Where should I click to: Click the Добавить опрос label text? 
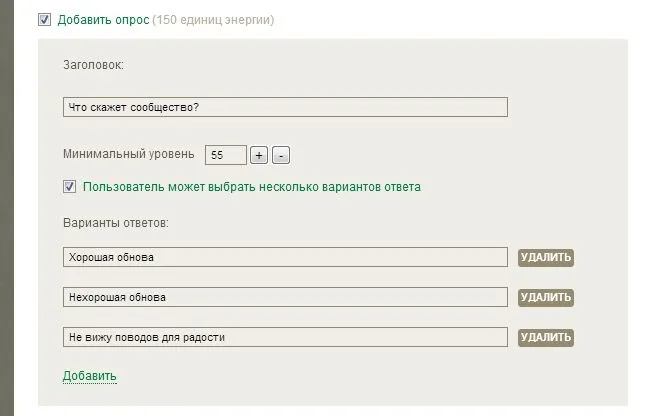tap(103, 20)
